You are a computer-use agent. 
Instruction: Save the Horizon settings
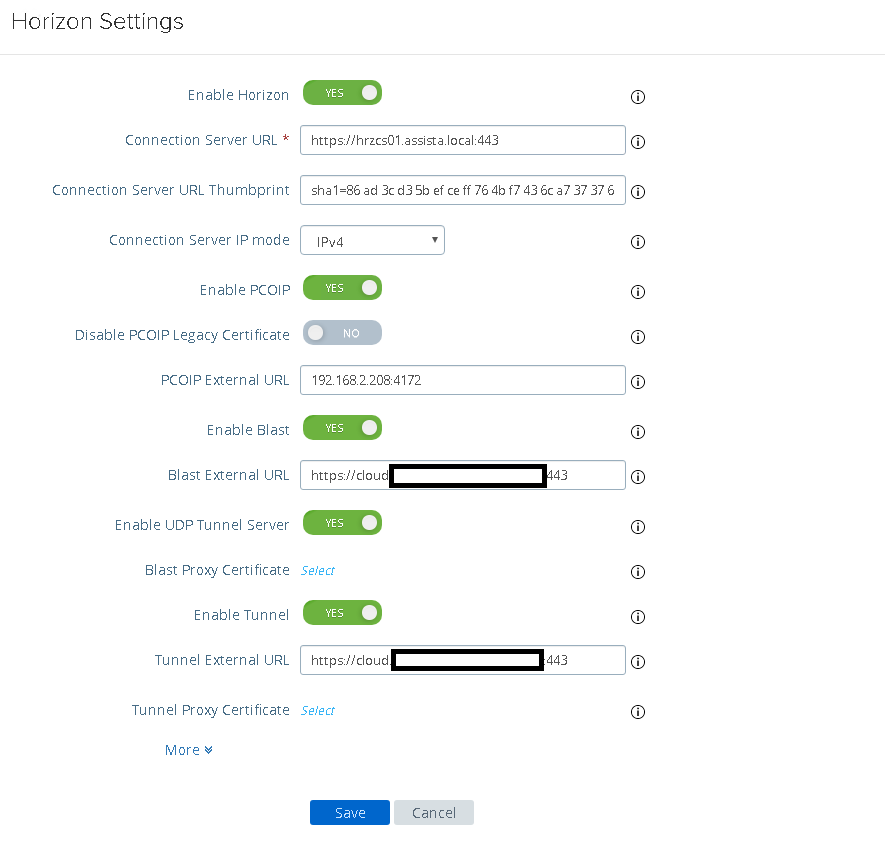(x=350, y=813)
